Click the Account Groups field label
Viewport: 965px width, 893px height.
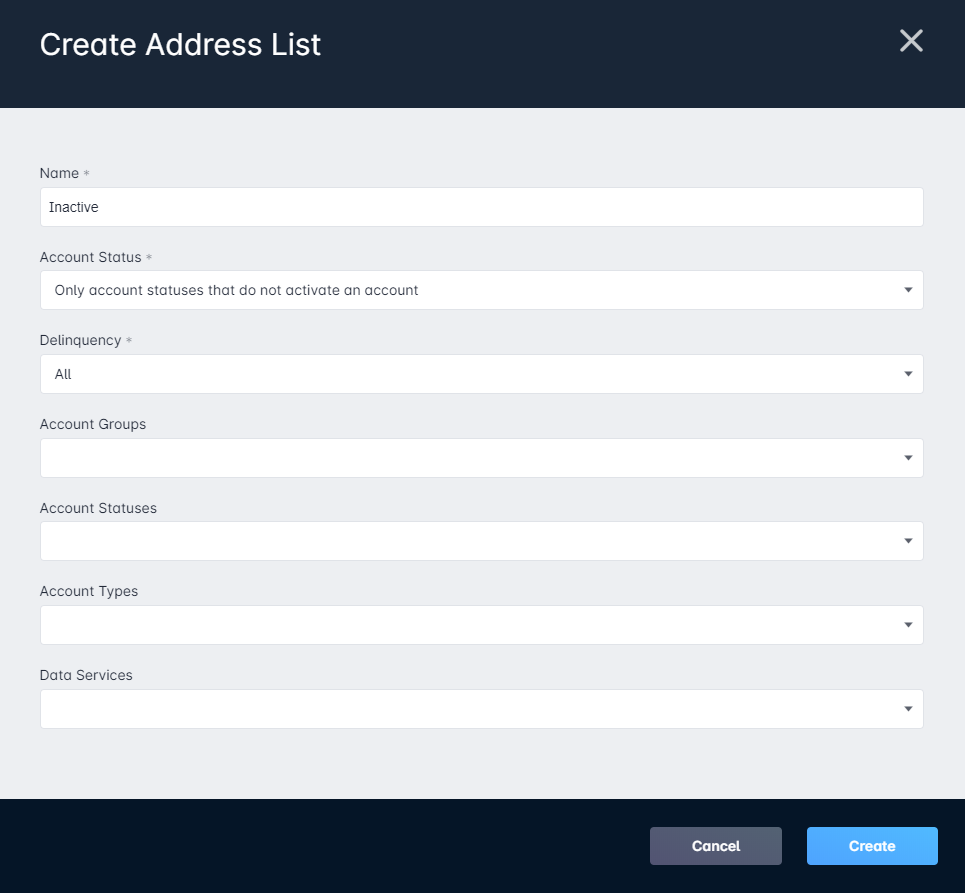[x=93, y=424]
